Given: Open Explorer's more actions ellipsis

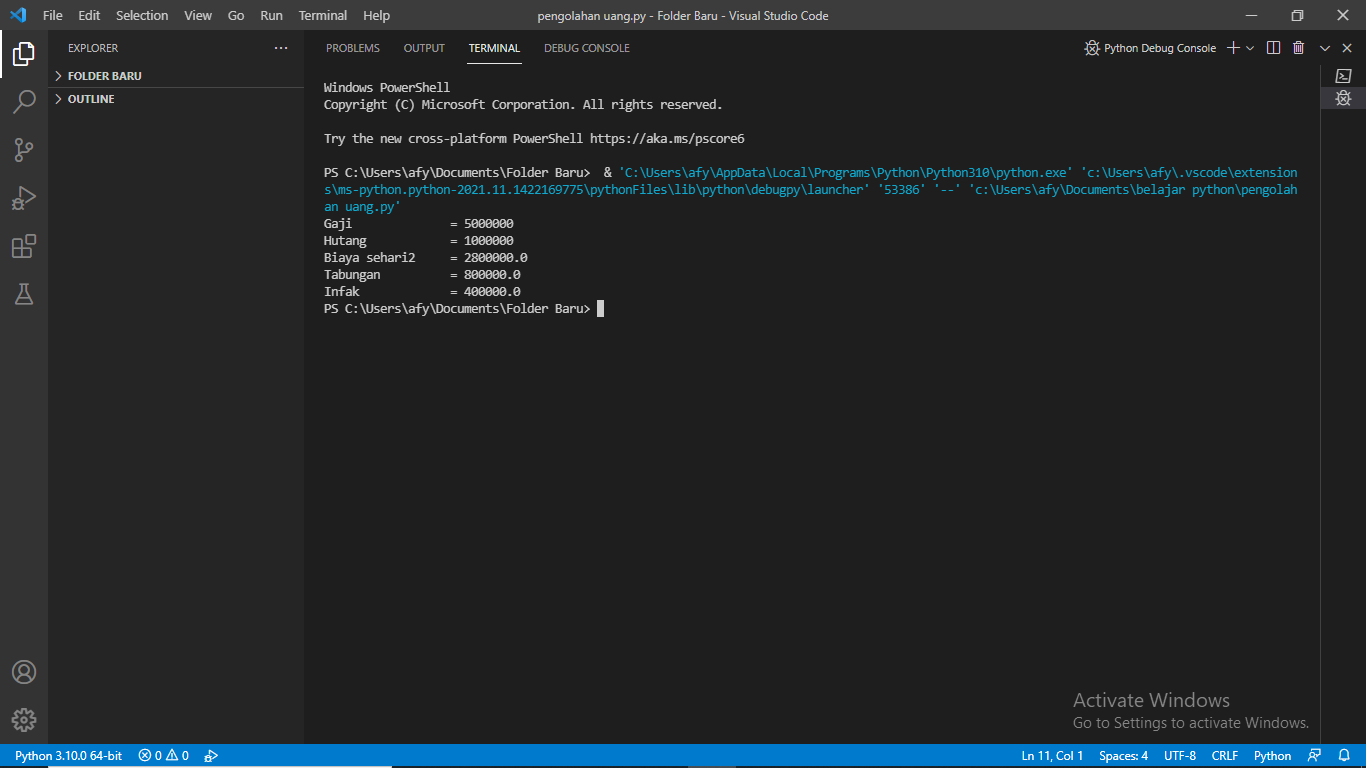Looking at the screenshot, I should pos(281,48).
